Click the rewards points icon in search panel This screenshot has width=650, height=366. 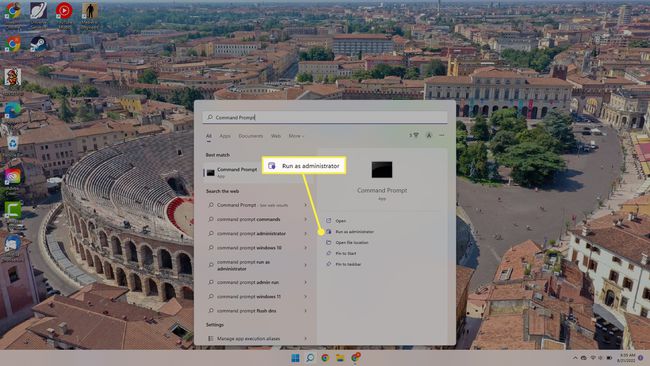(x=414, y=136)
